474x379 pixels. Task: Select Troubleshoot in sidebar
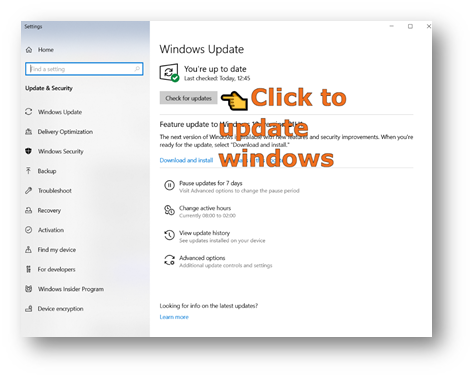point(55,190)
